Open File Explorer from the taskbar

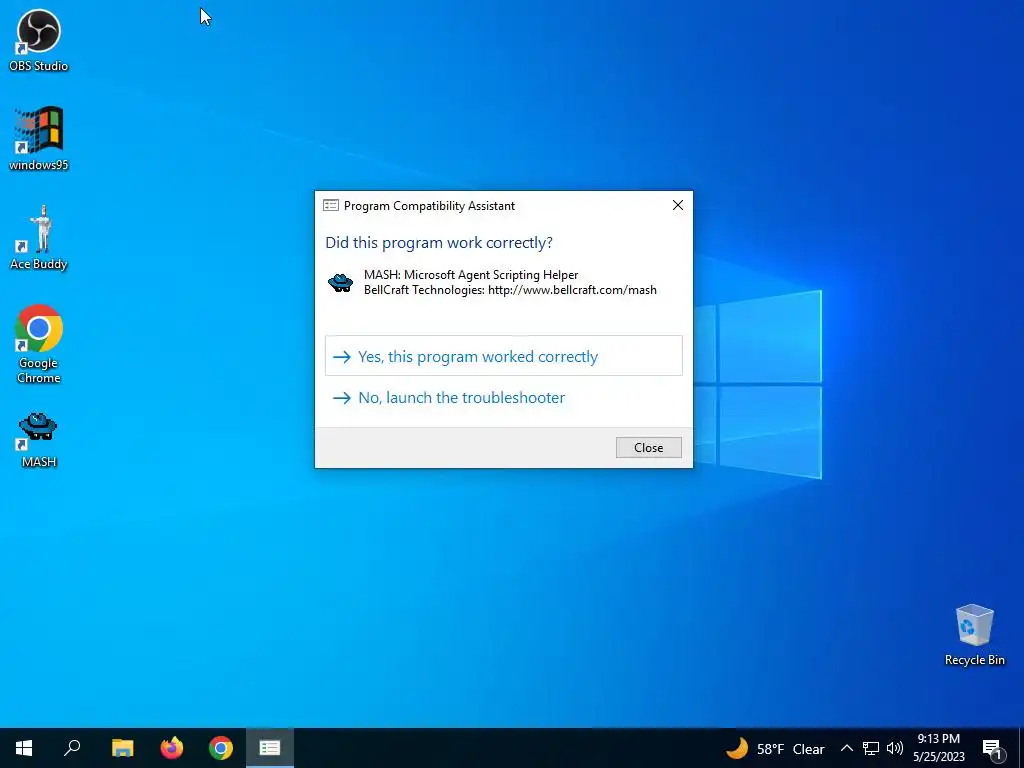click(122, 748)
